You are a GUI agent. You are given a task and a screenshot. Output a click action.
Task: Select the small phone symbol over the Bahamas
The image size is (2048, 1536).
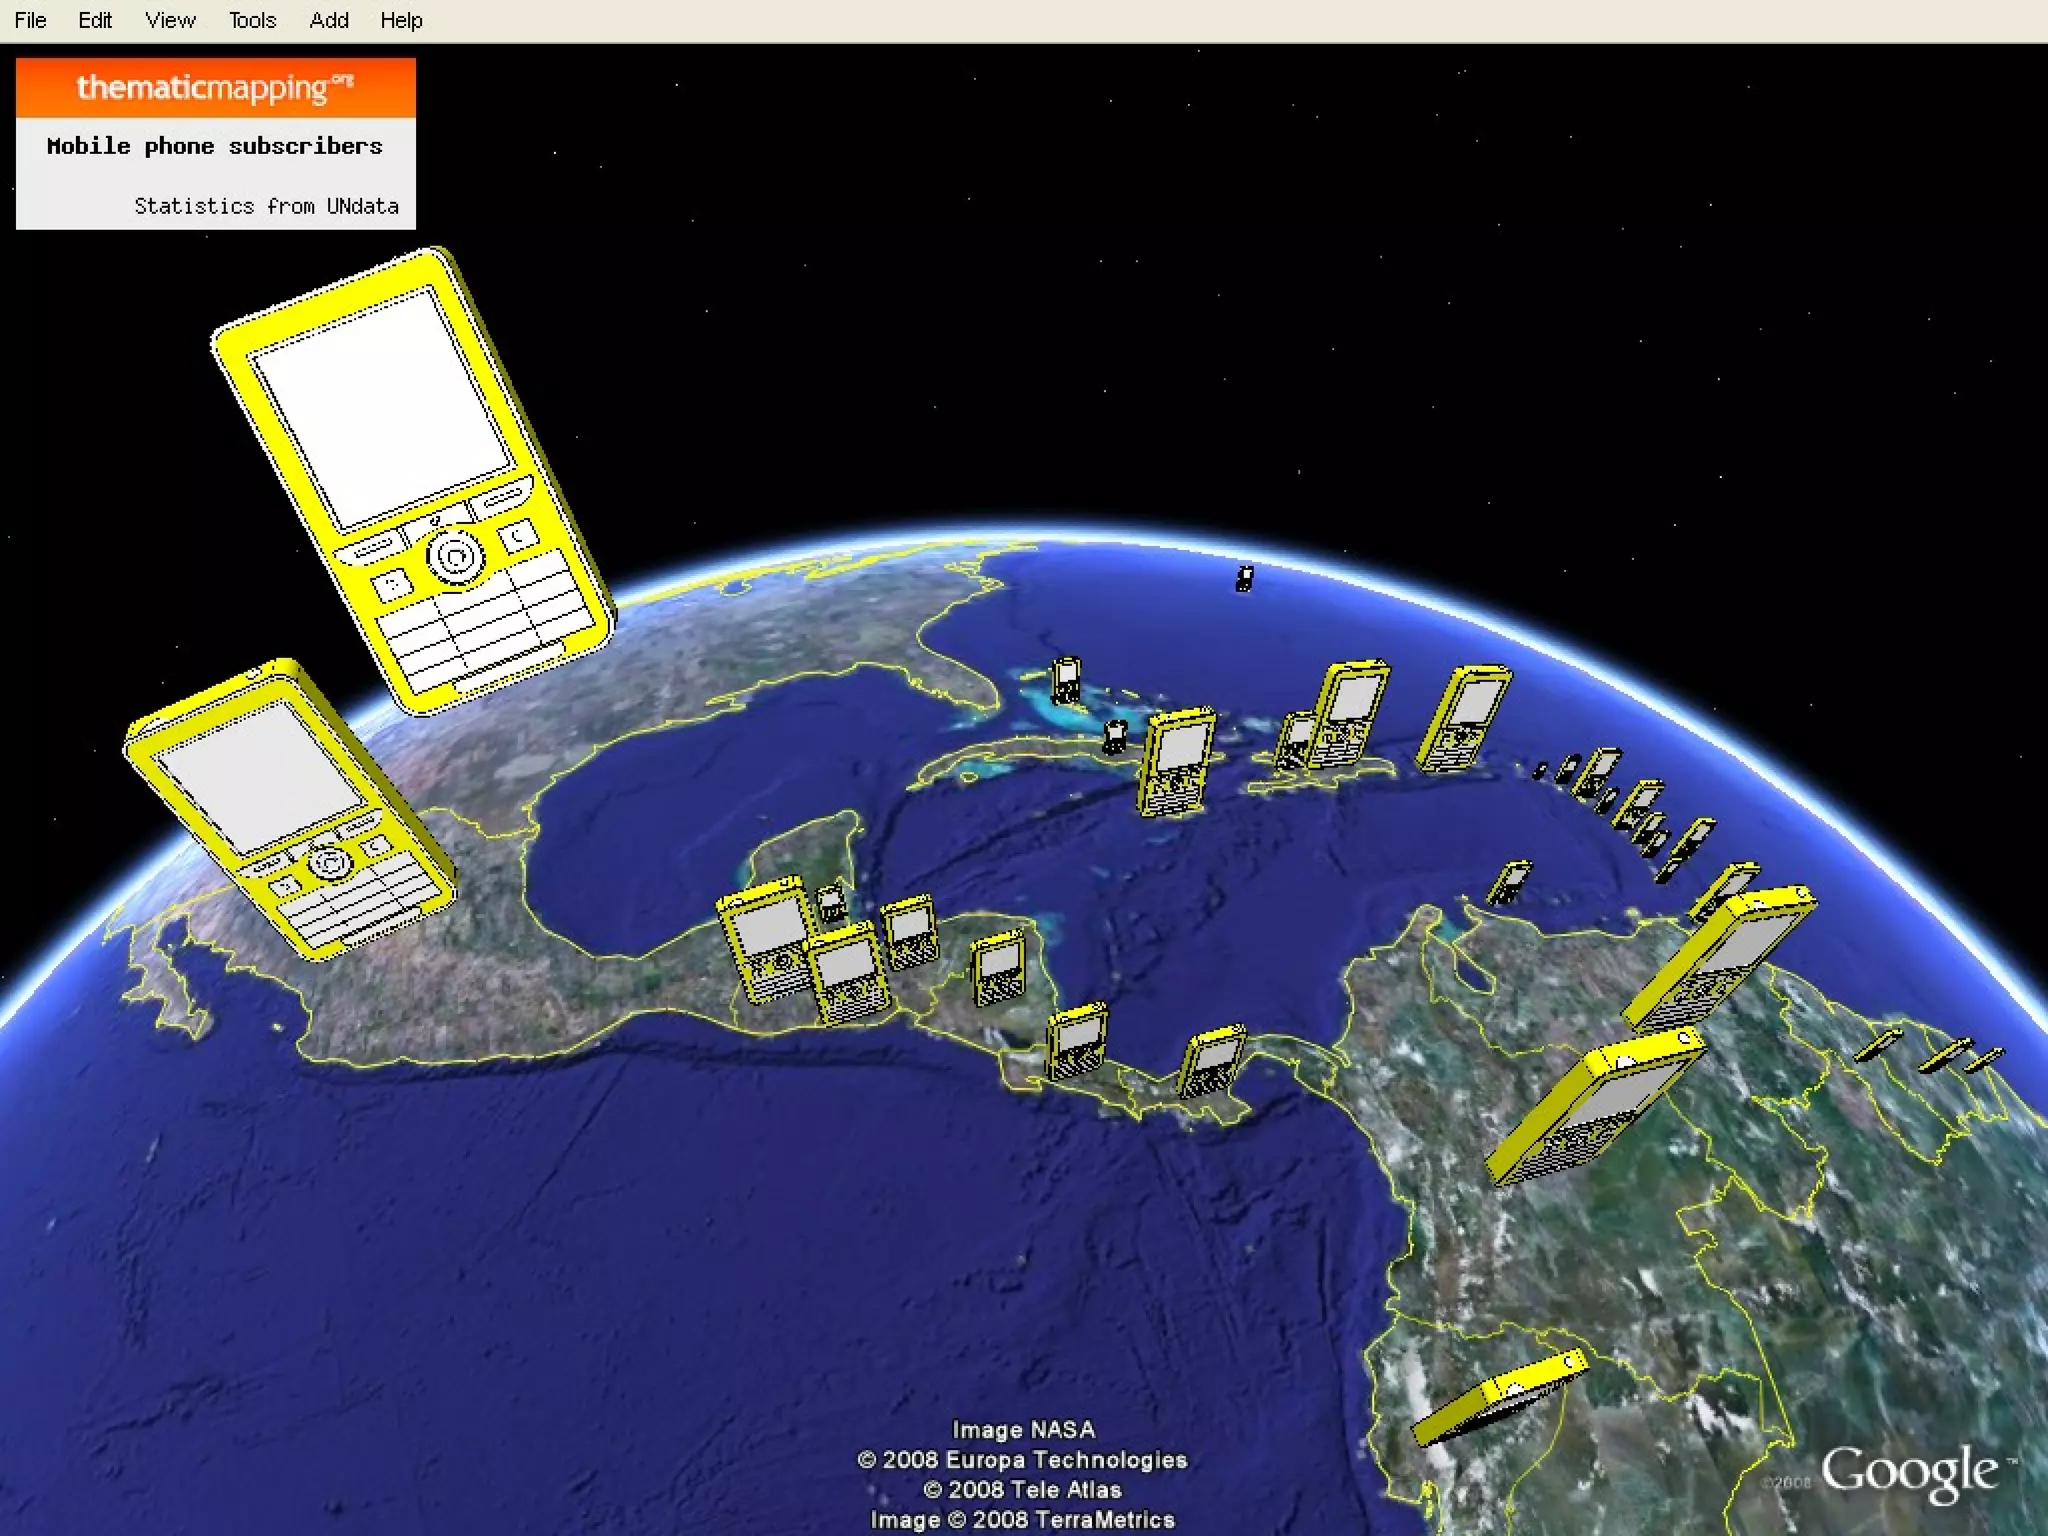pos(1066,680)
